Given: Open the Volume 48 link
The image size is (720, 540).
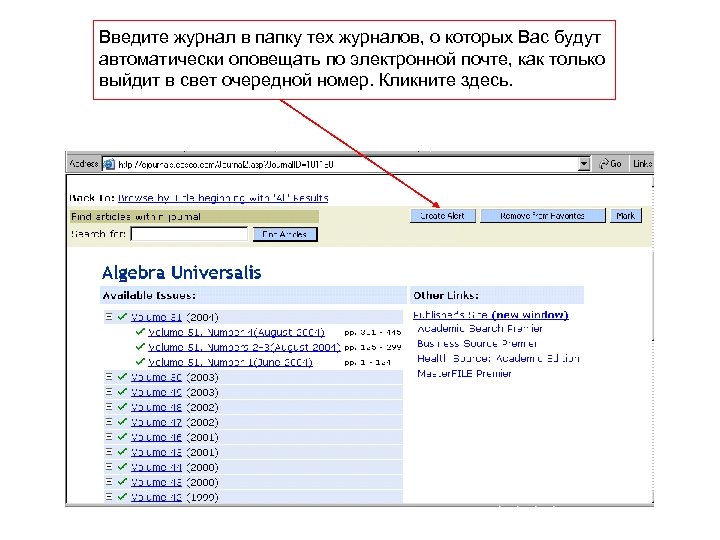Looking at the screenshot, I should [156, 407].
